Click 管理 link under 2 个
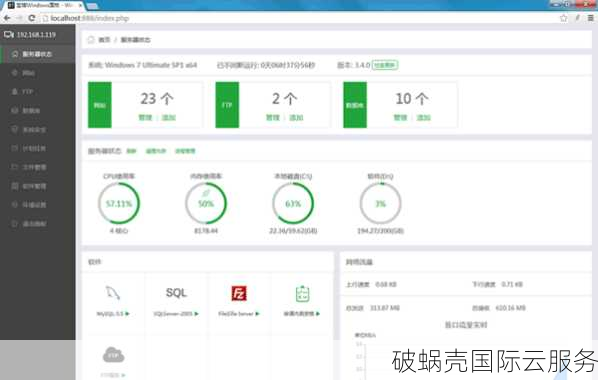Image resolution: width=598 pixels, height=380 pixels. tap(273, 118)
